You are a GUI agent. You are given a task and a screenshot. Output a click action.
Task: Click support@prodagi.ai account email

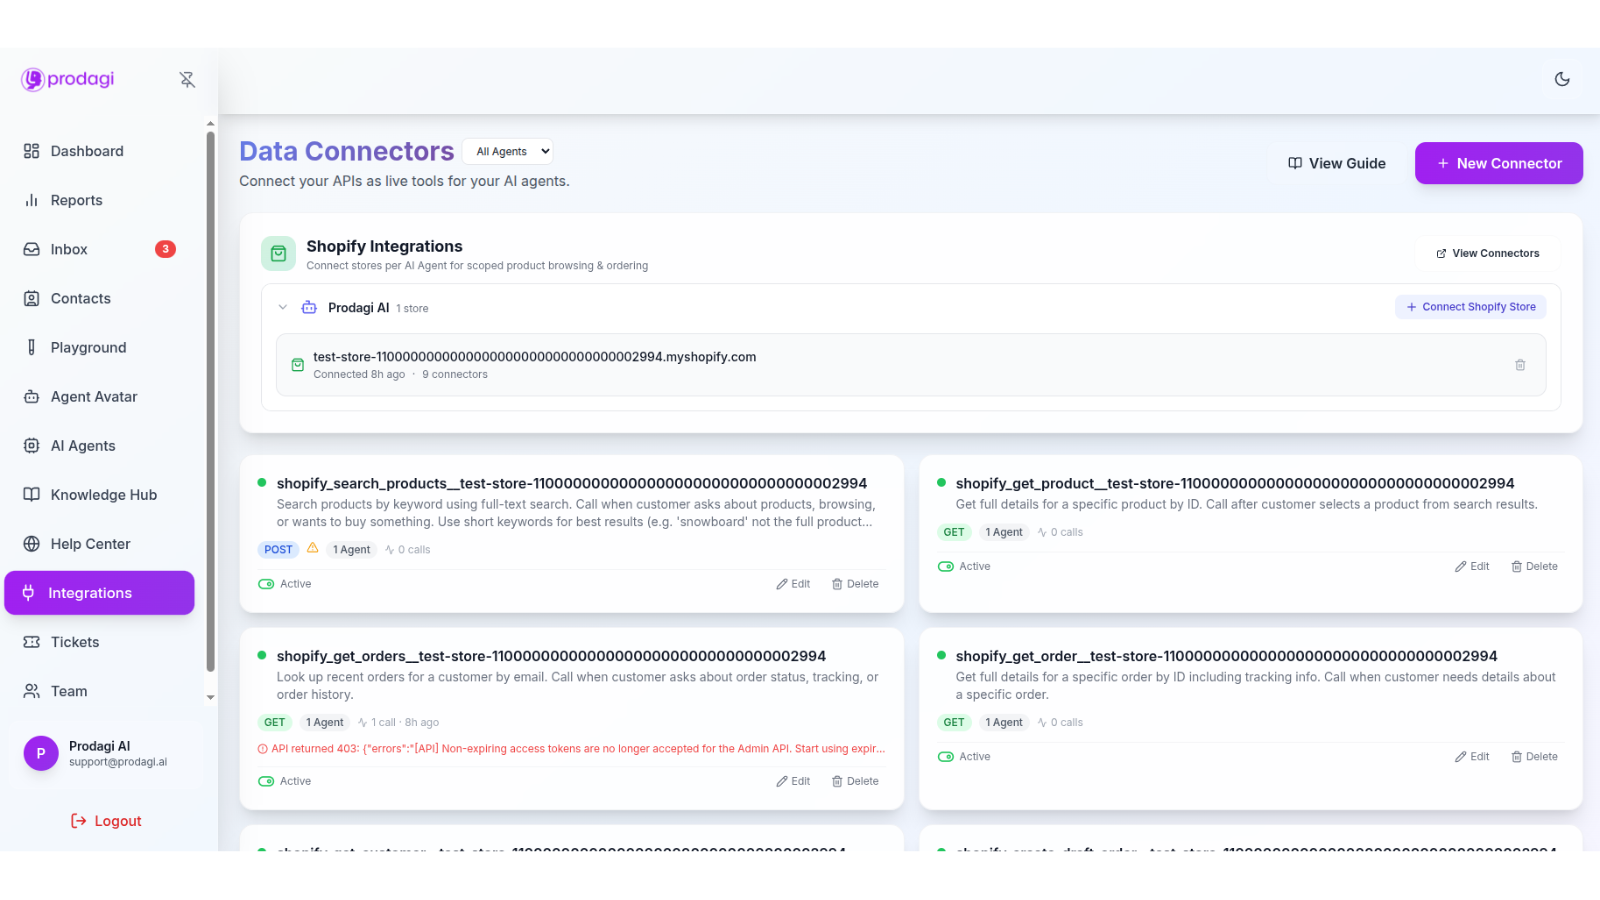118,762
